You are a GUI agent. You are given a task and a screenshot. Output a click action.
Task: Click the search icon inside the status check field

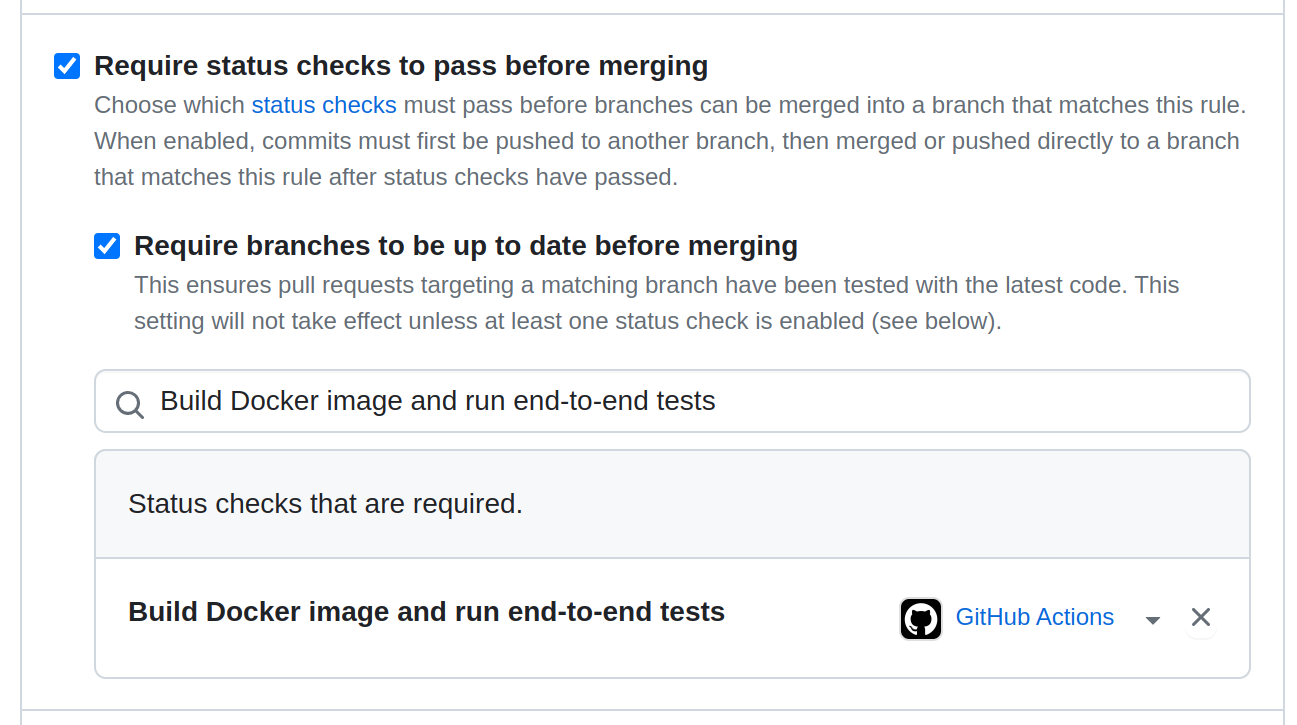click(129, 403)
